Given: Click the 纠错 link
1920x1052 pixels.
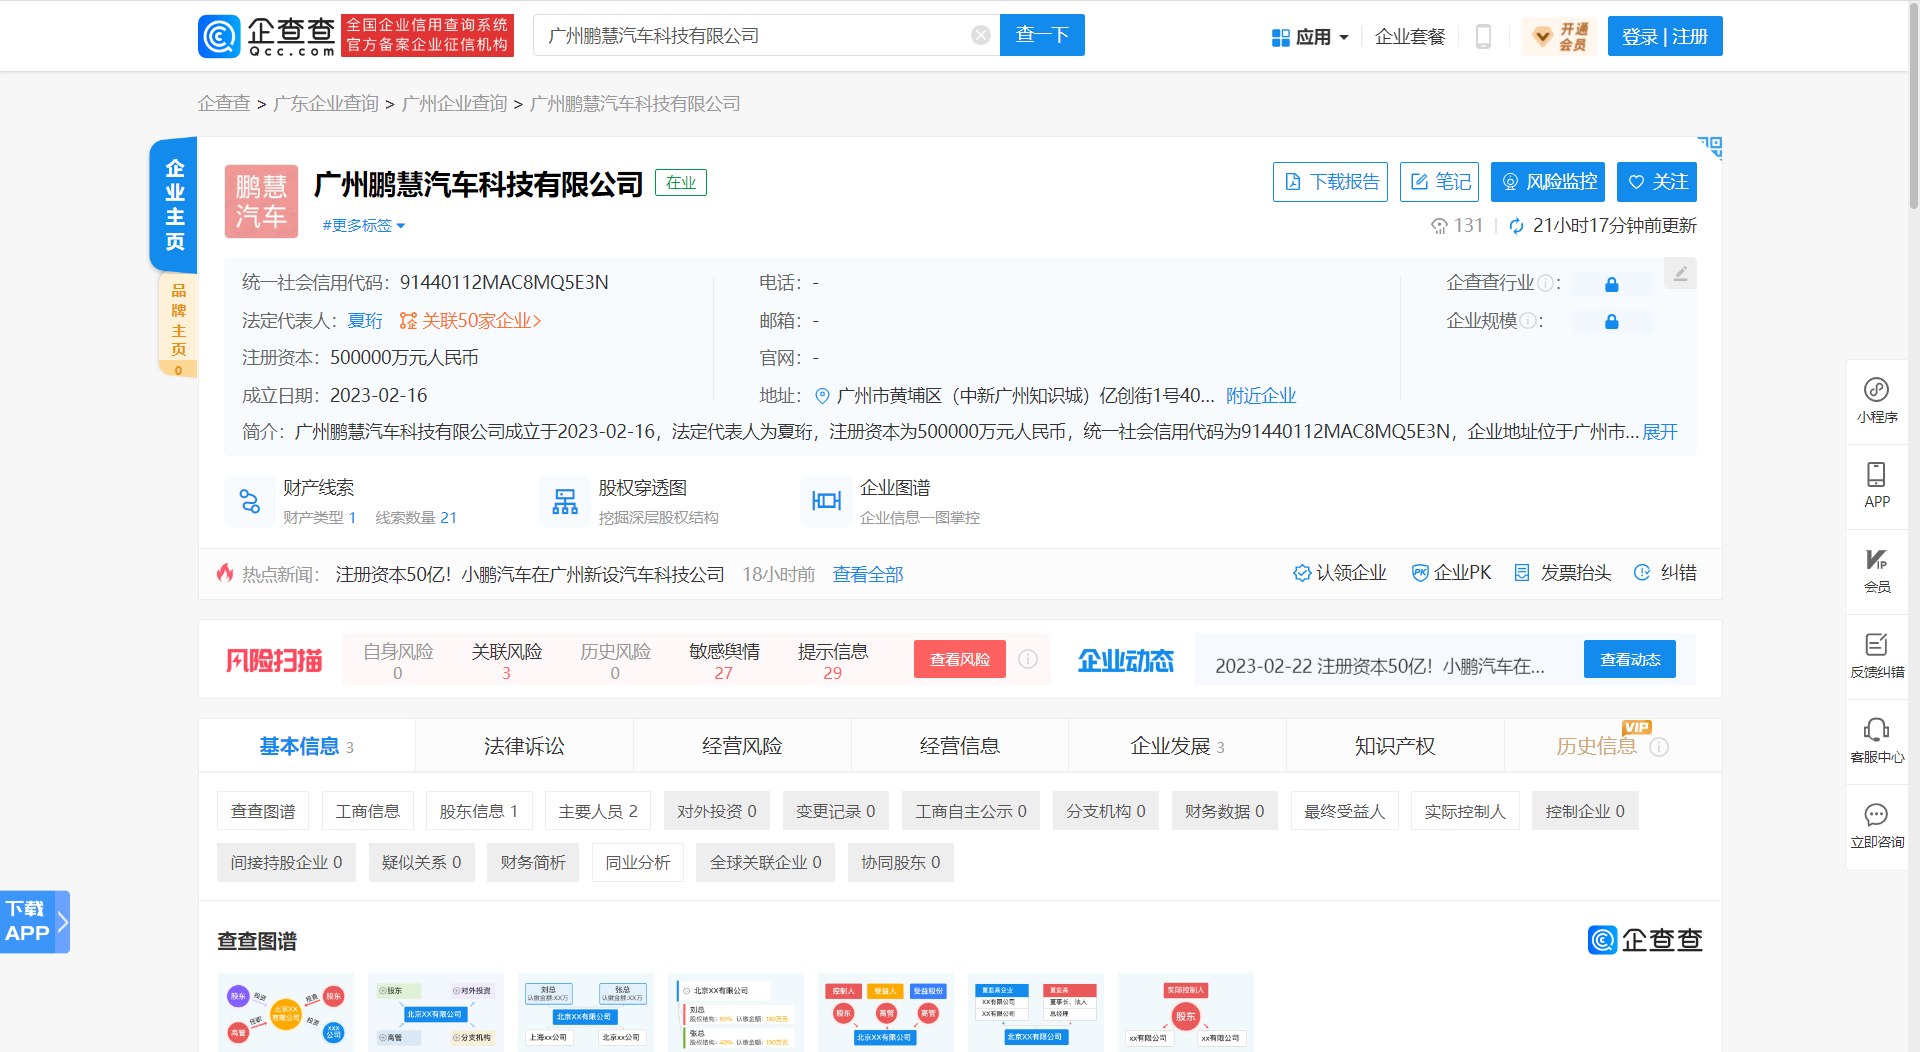Looking at the screenshot, I should [x=1665, y=573].
